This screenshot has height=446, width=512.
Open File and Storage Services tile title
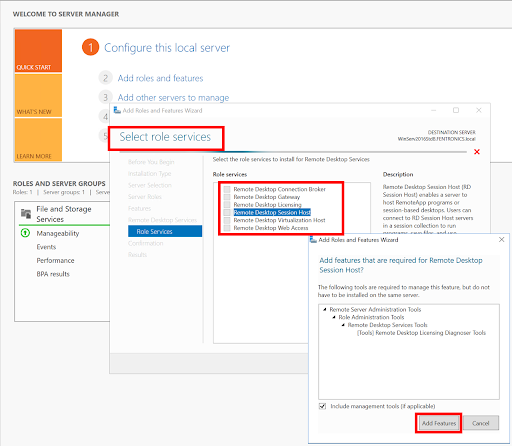[64, 214]
